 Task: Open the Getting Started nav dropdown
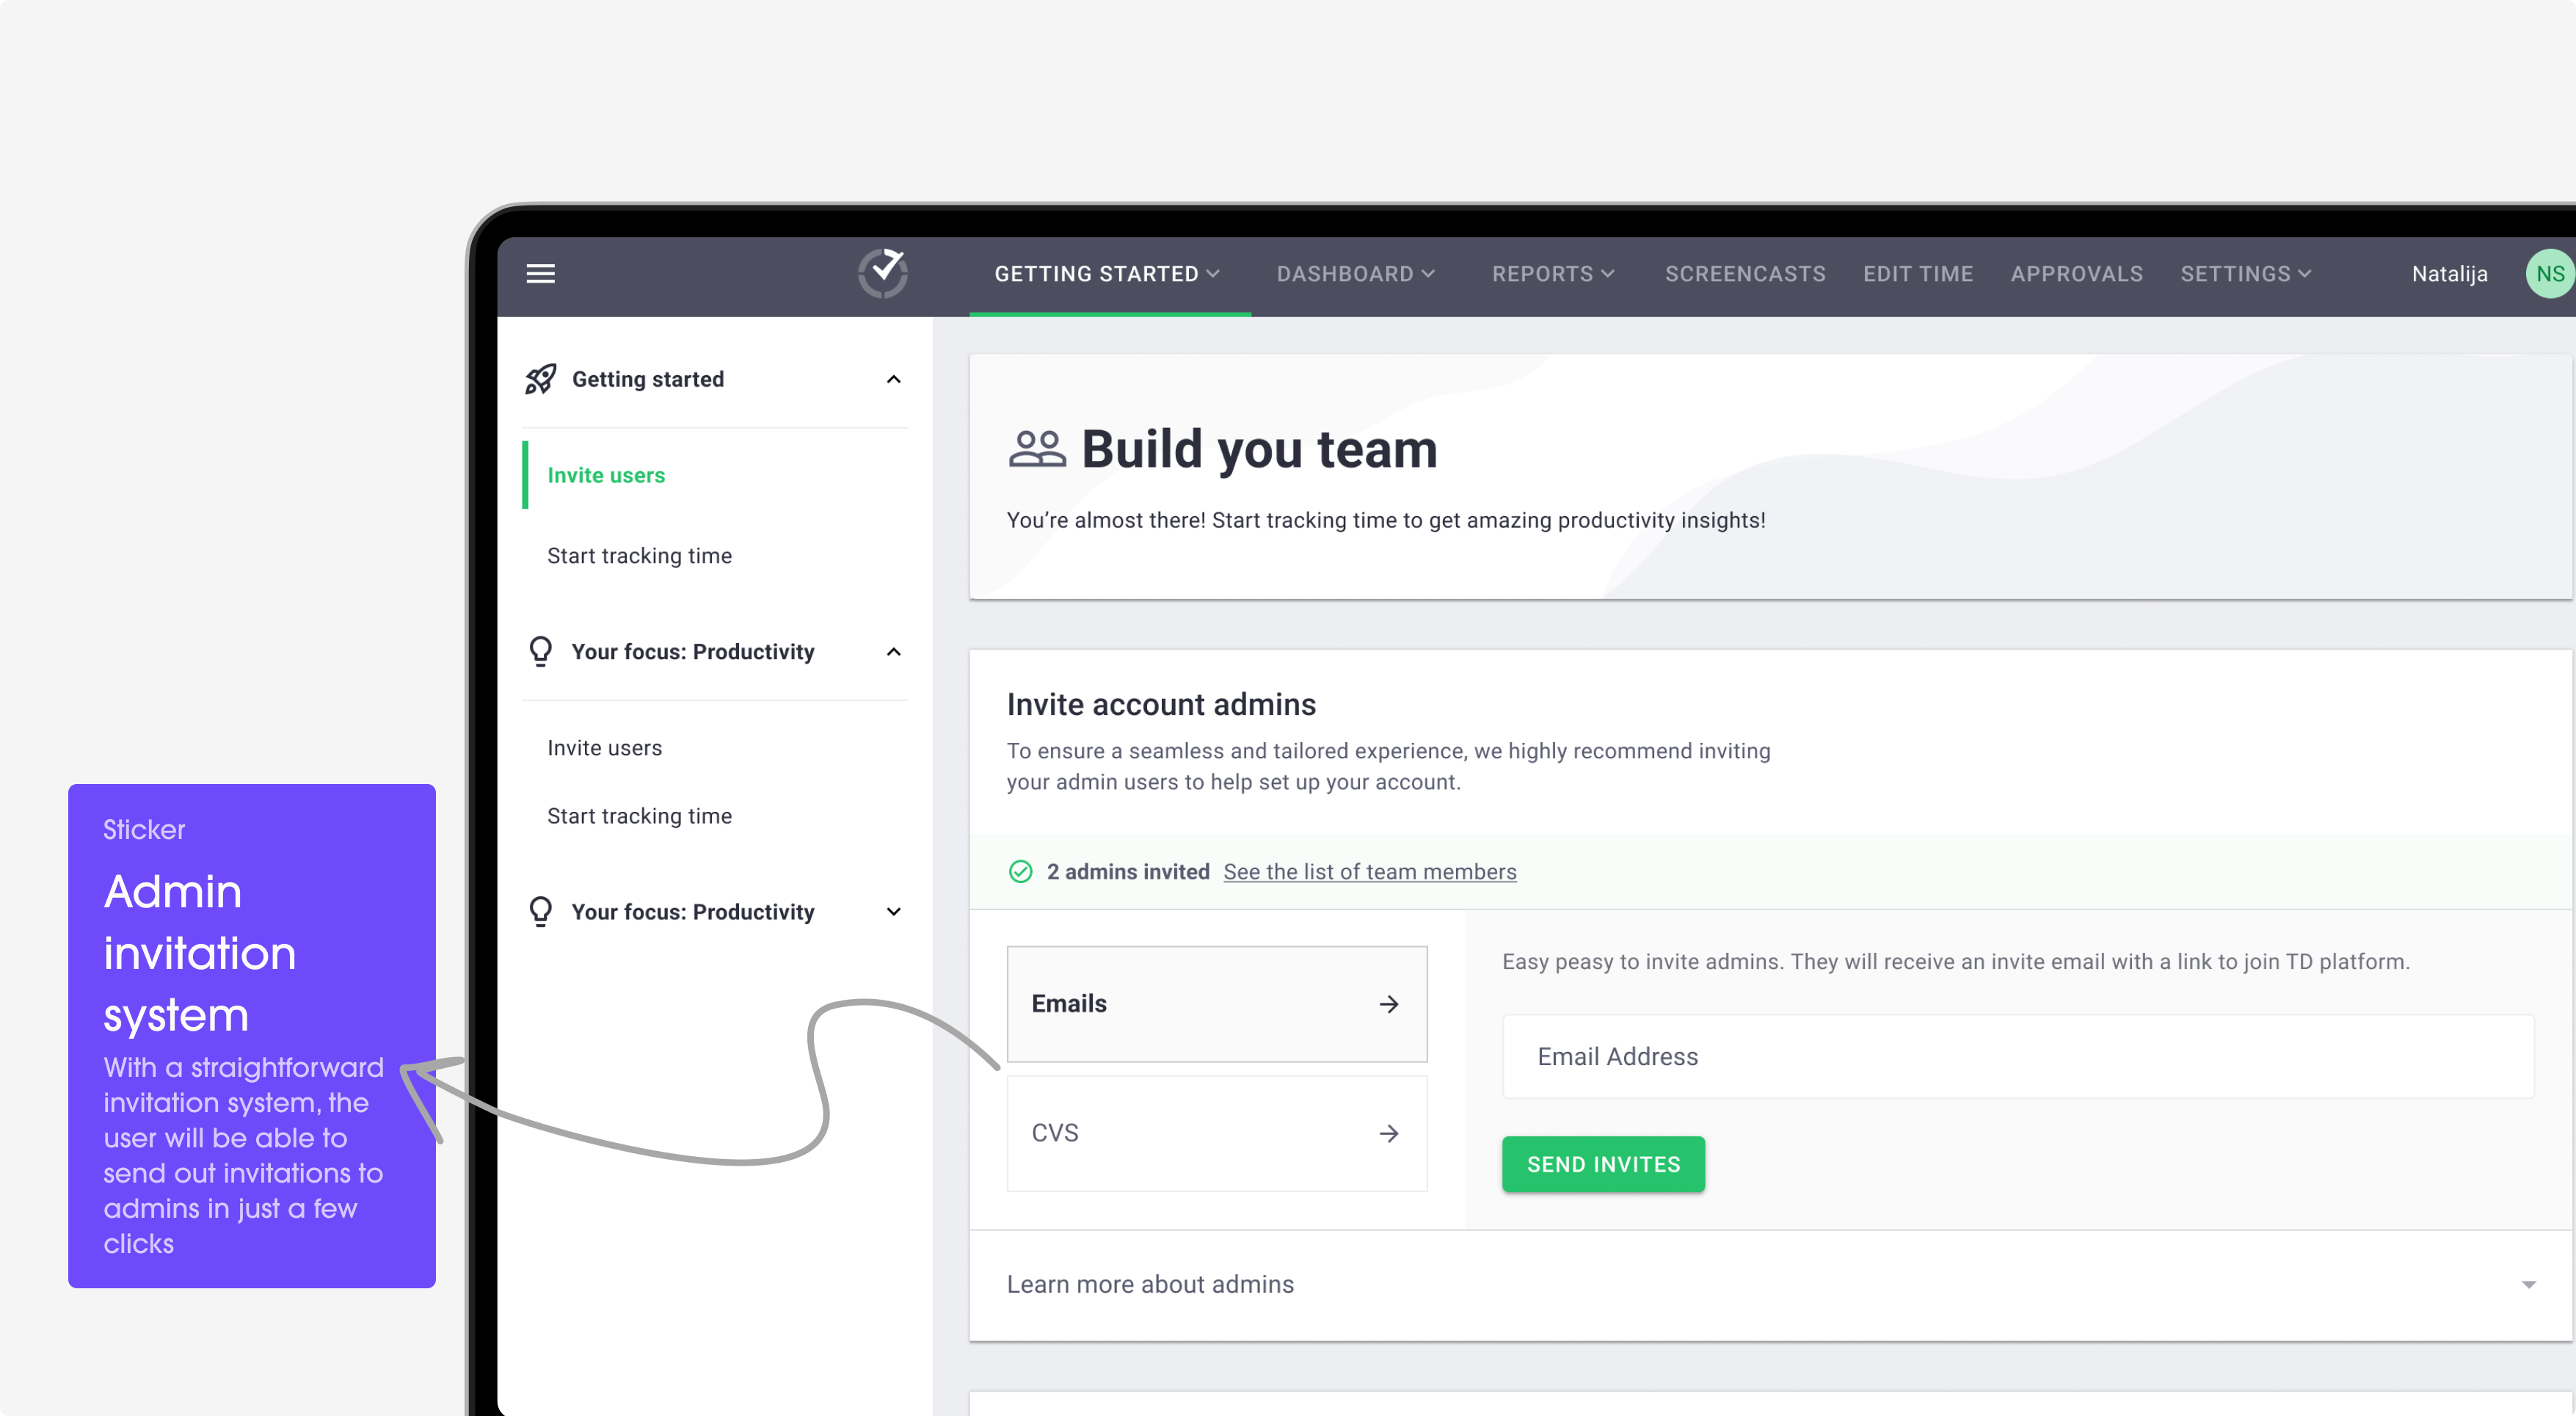[1107, 274]
